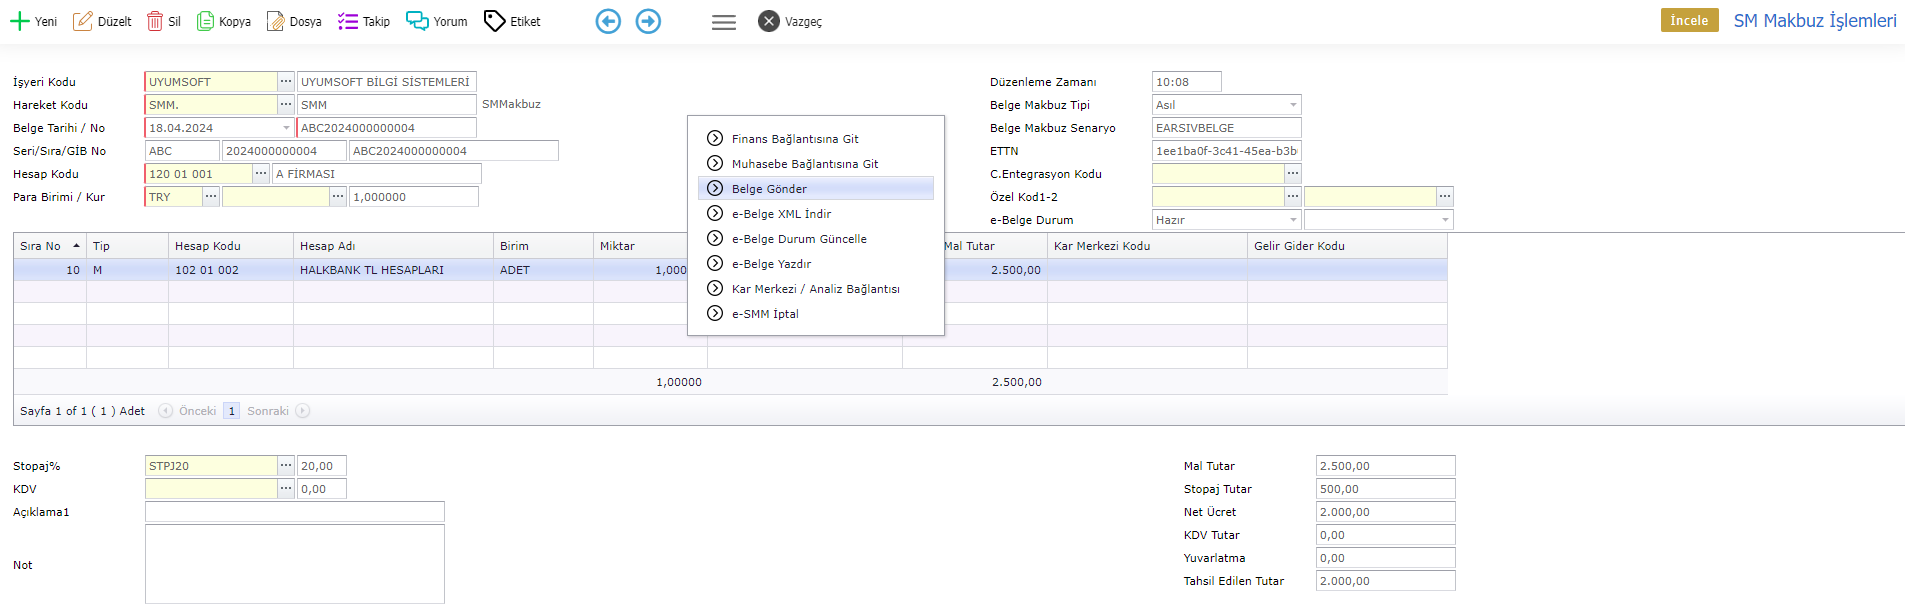Screen dimensions: 1905x616
Task: Go to previous record with left arrow
Action: tap(608, 21)
